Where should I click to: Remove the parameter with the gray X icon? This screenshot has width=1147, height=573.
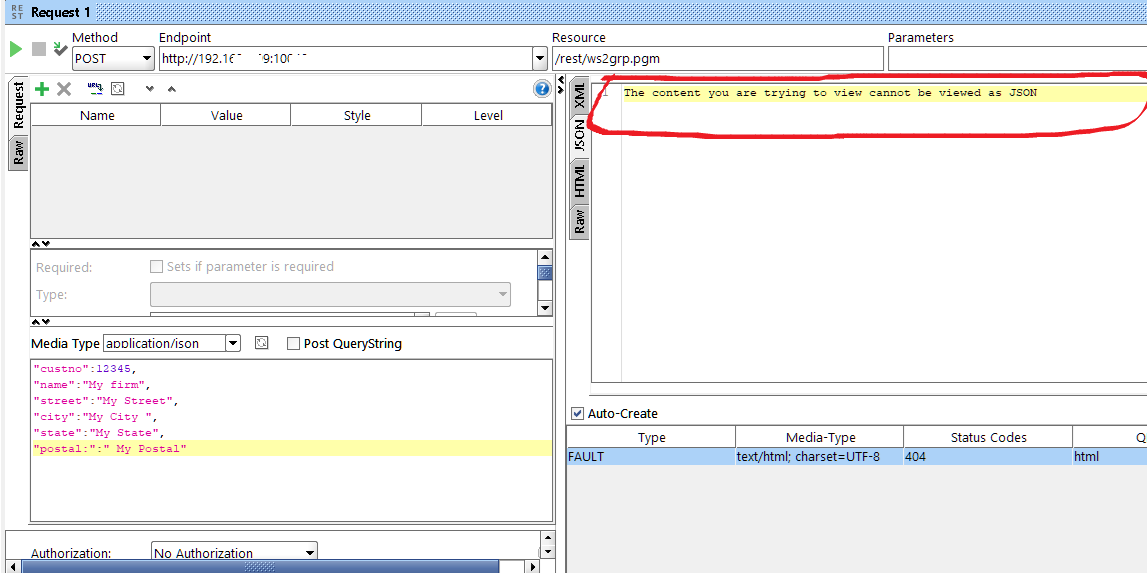(x=64, y=89)
